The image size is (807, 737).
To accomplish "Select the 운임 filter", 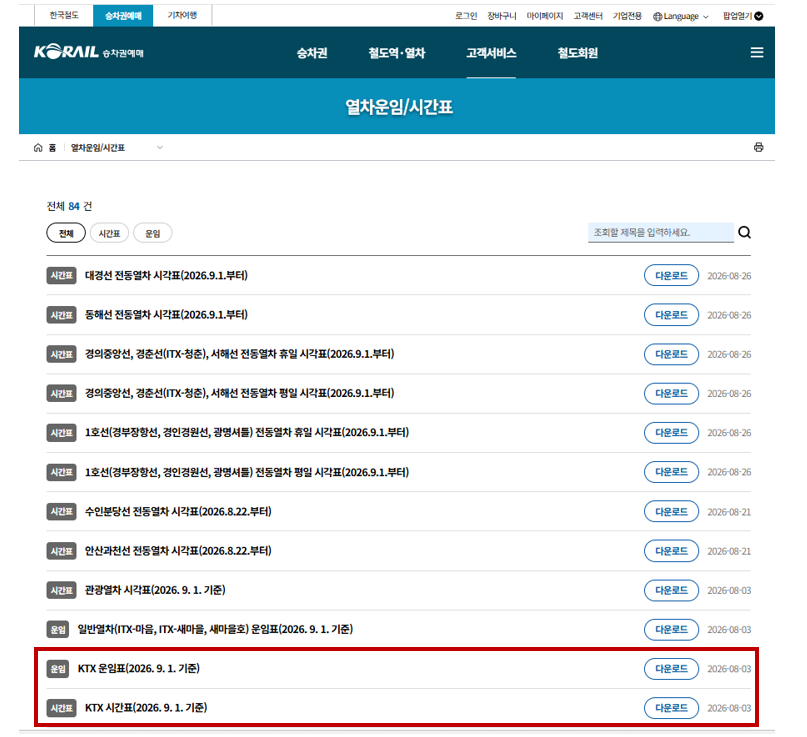I will [152, 233].
